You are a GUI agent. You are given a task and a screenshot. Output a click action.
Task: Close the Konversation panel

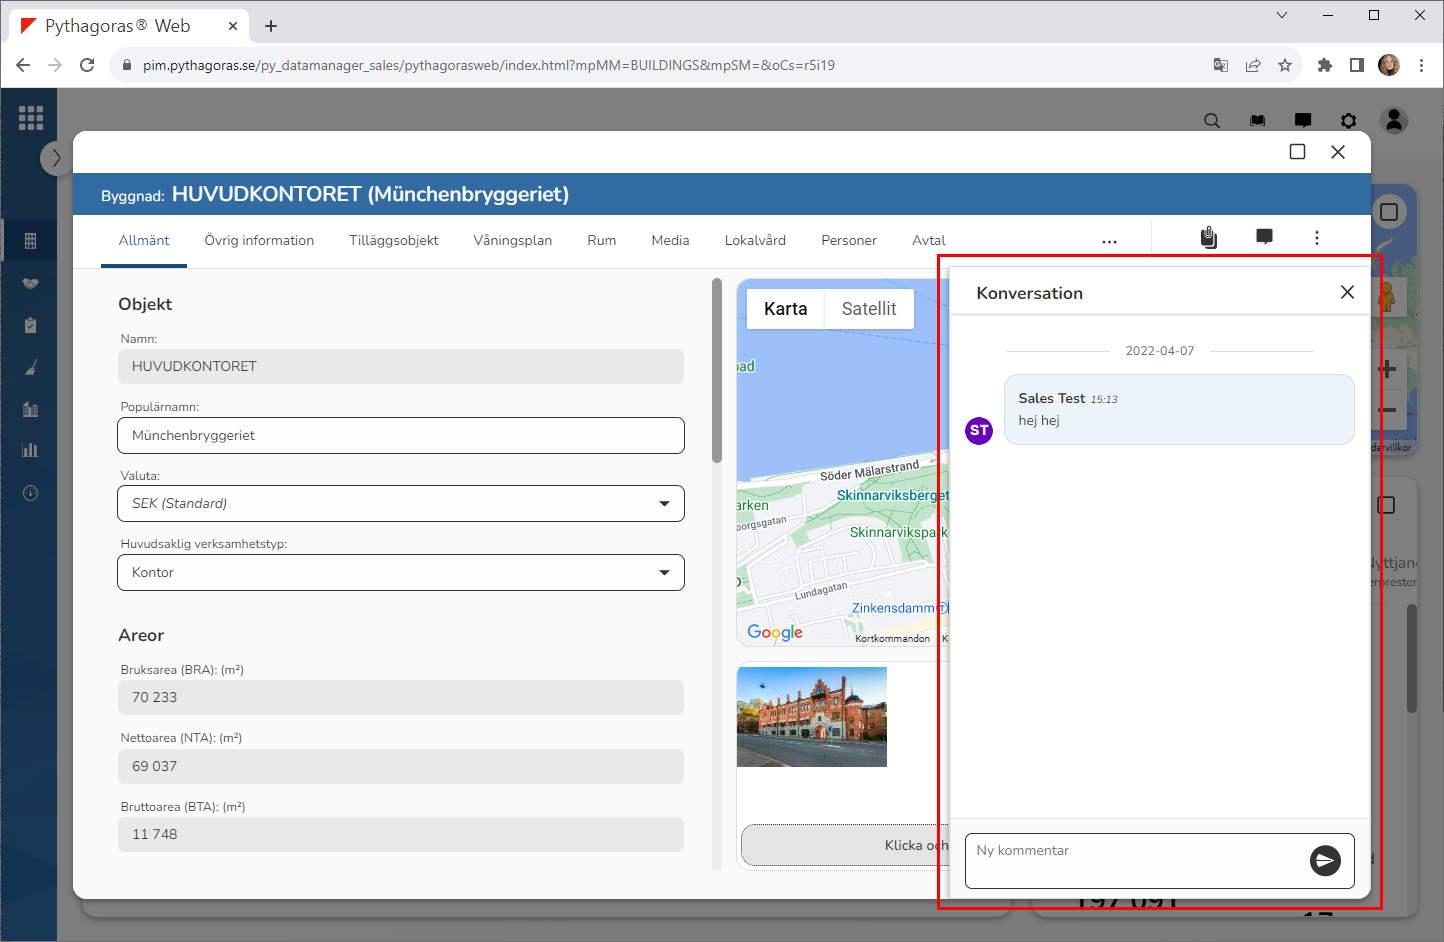pos(1347,292)
